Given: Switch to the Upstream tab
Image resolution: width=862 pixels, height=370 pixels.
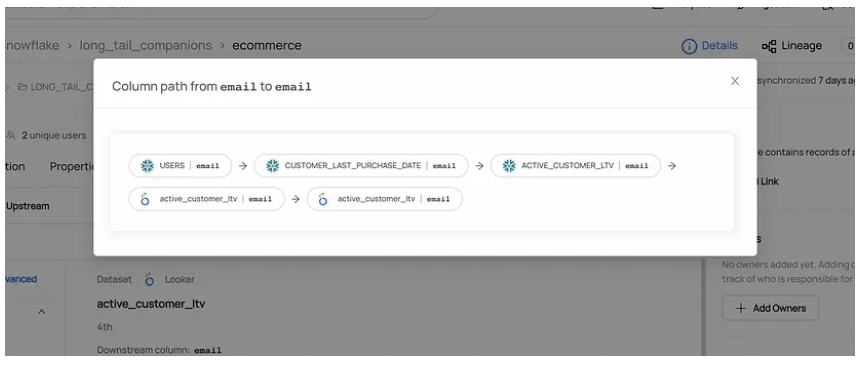Looking at the screenshot, I should click(27, 206).
